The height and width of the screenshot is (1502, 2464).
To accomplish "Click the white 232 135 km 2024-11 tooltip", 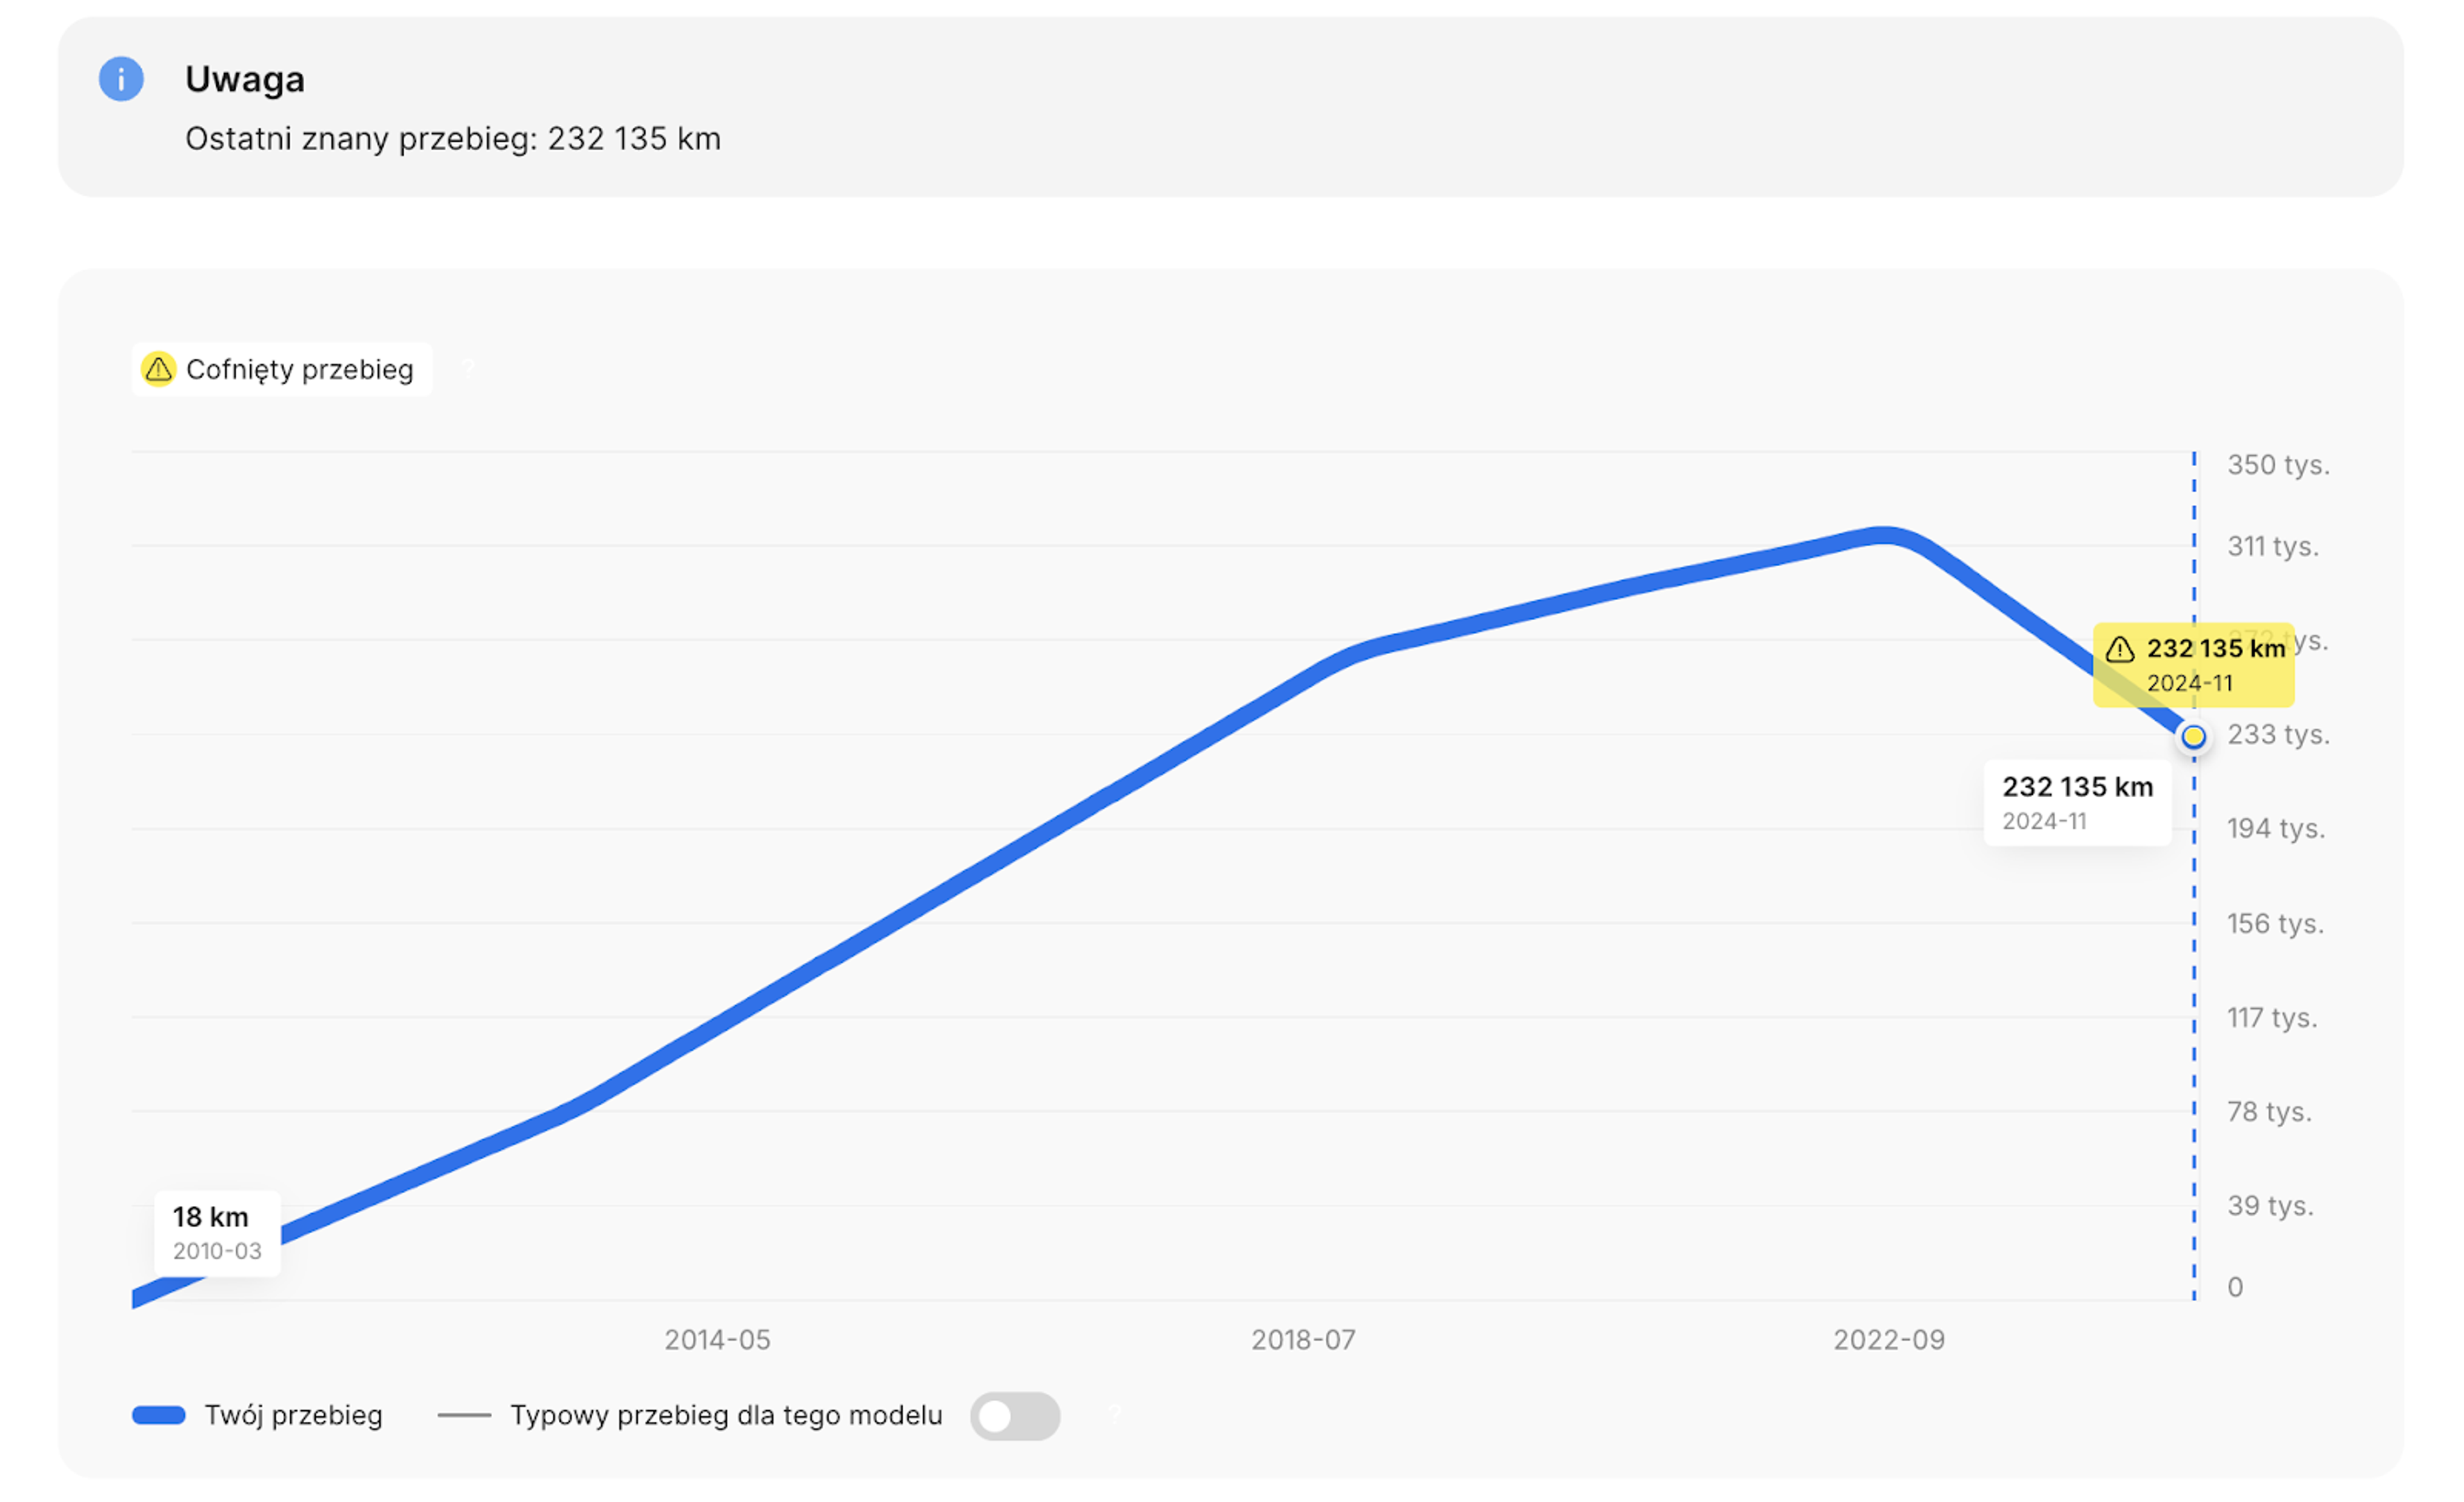I will point(2077,802).
